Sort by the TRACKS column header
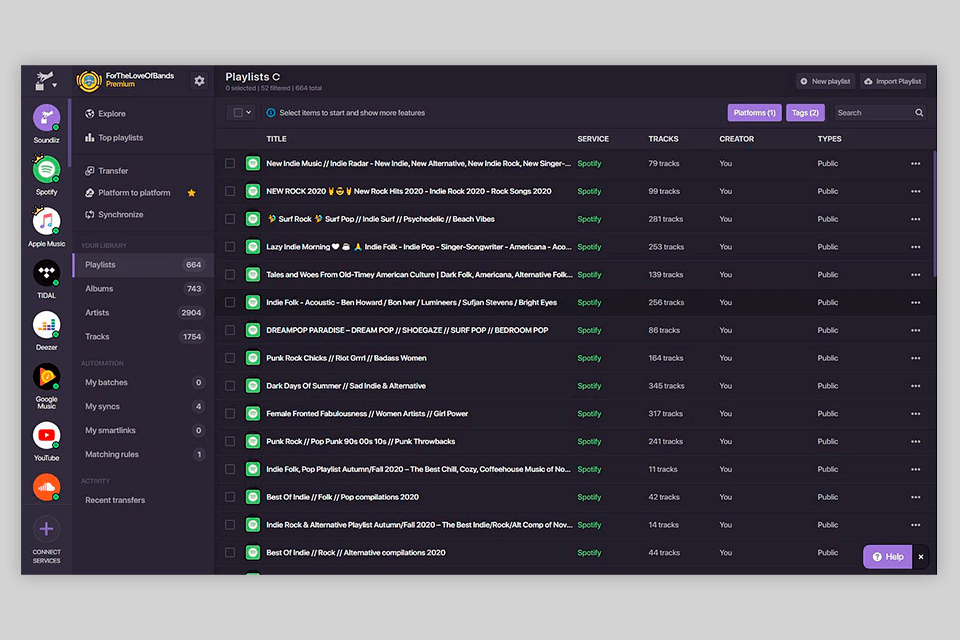Screen dimensions: 960x640 663,139
